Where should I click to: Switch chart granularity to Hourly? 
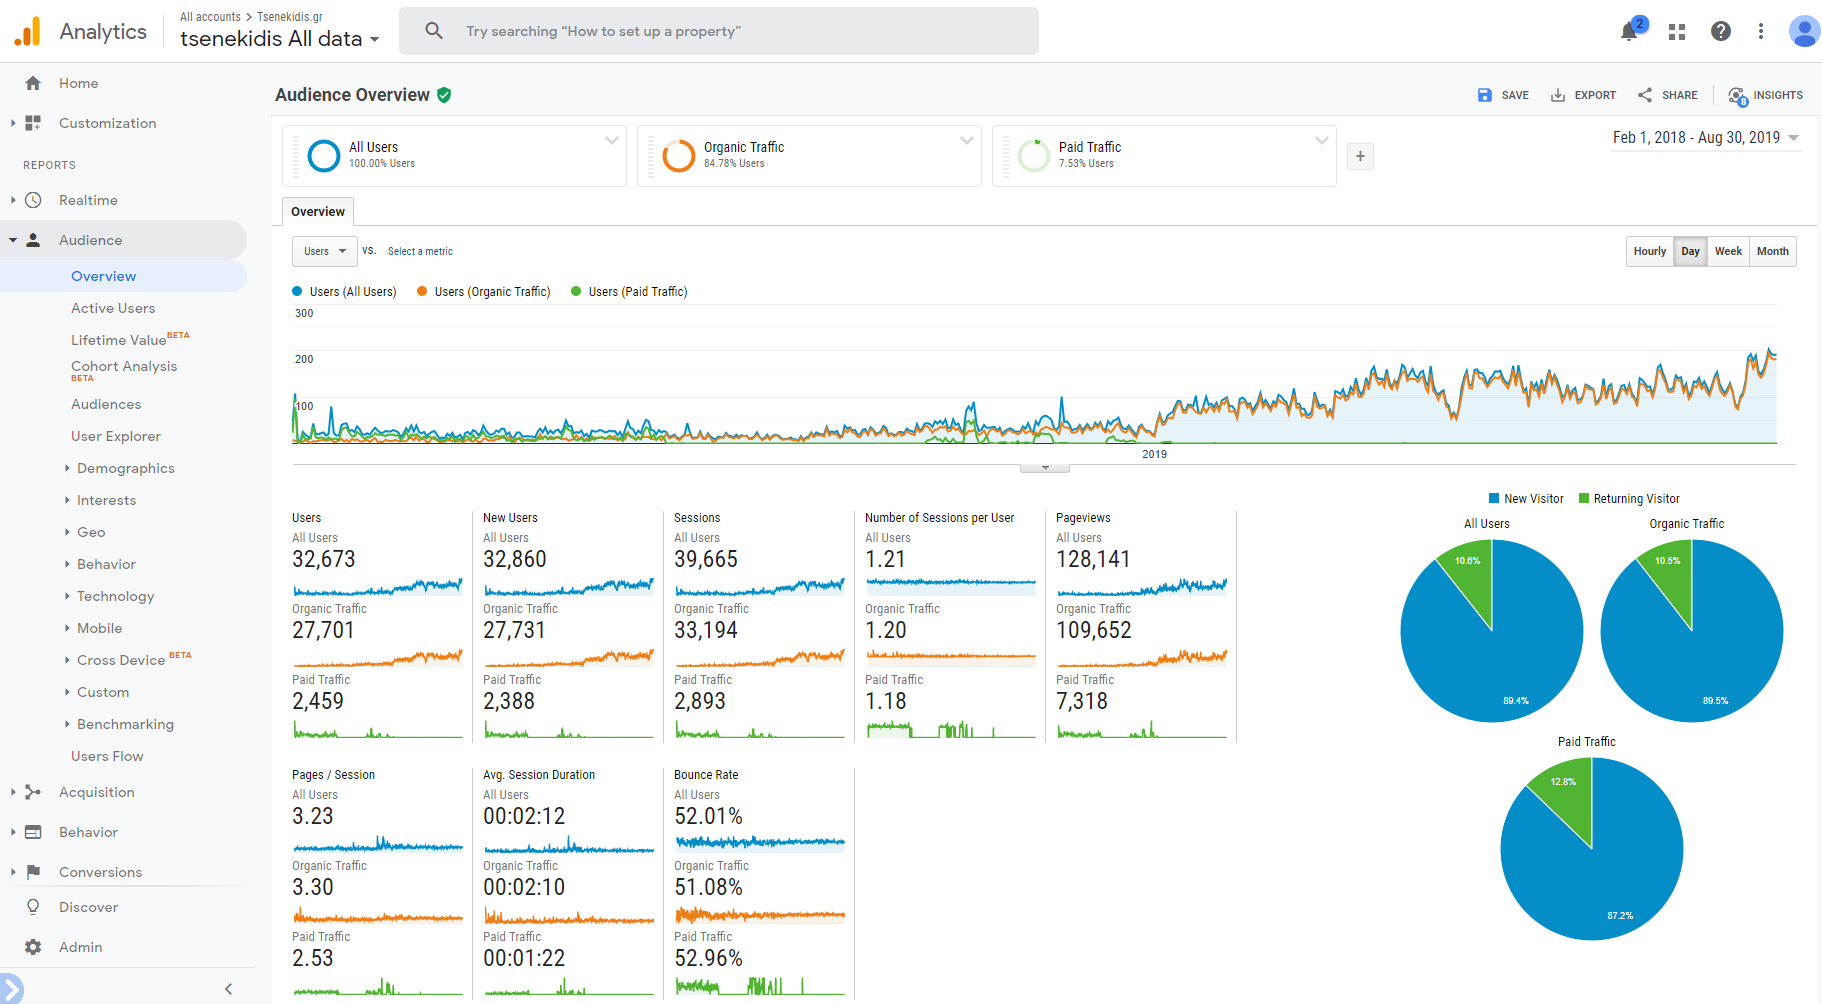coord(1649,251)
